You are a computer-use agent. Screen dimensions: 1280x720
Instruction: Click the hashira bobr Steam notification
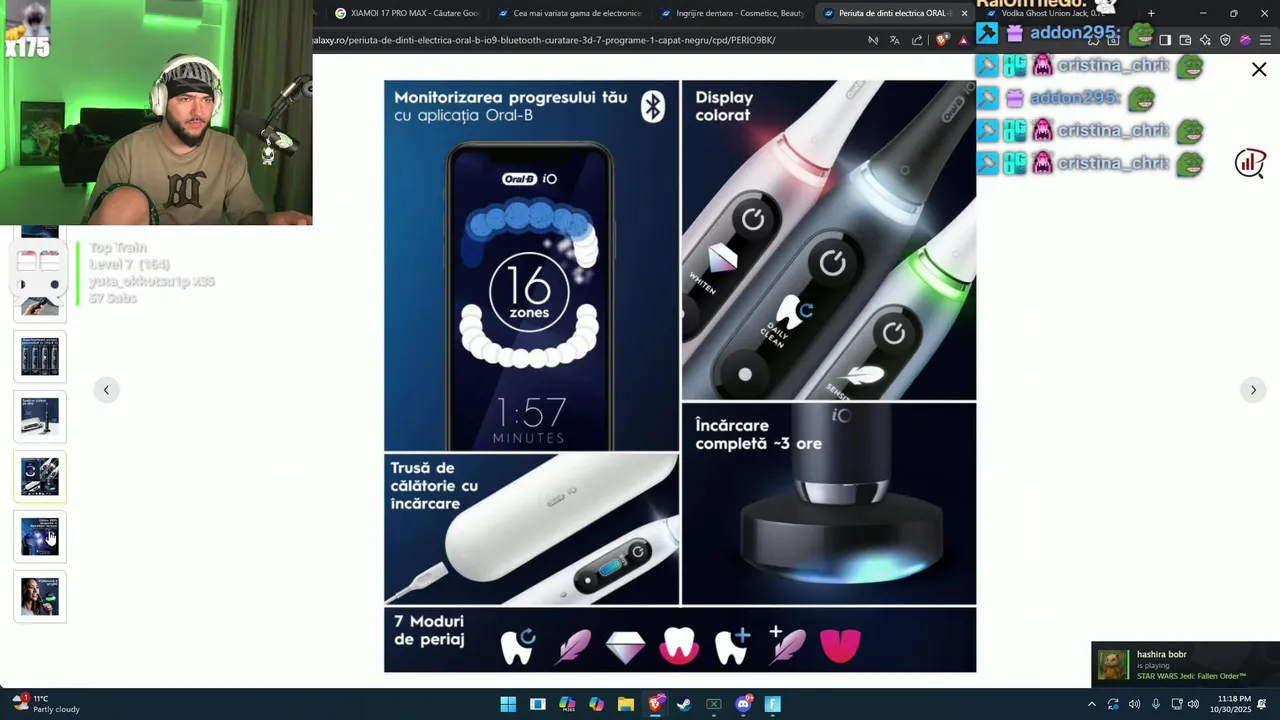(x=1185, y=665)
